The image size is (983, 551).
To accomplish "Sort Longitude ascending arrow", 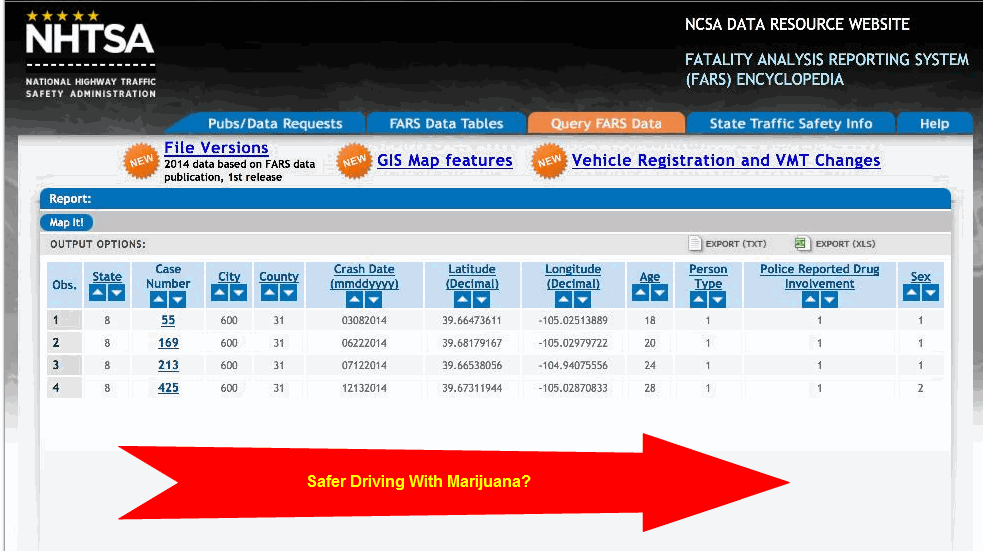I will click(x=564, y=300).
